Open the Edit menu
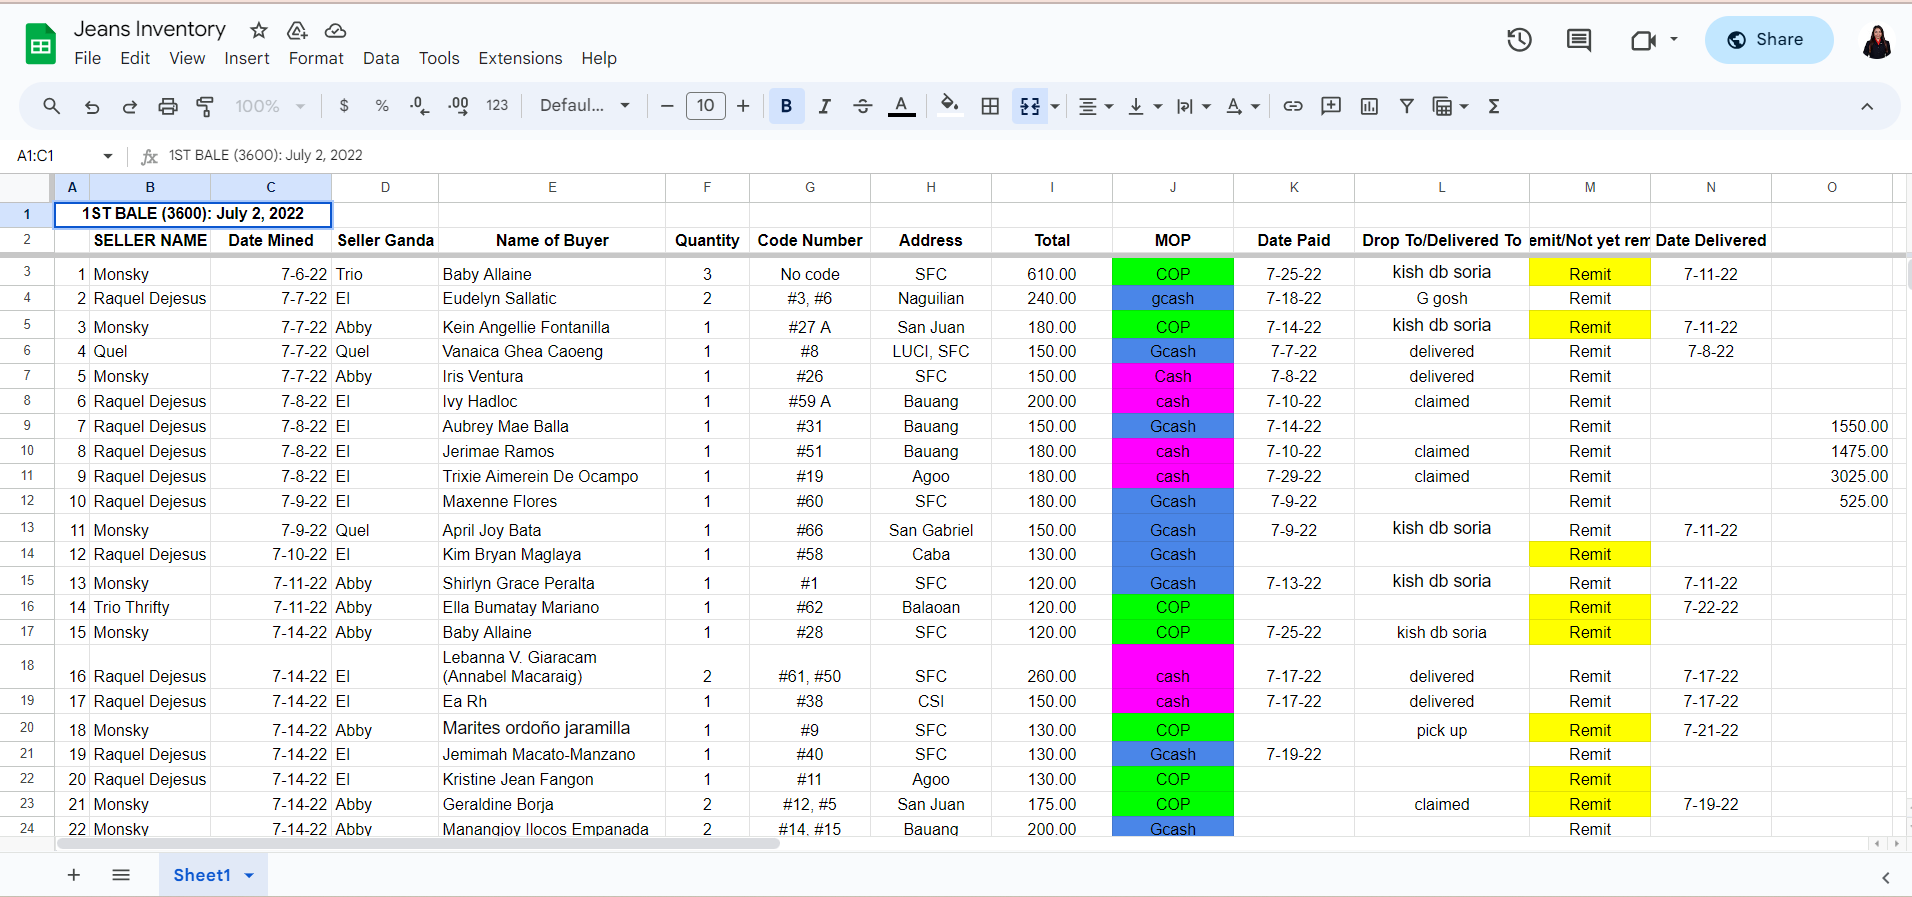The image size is (1912, 897). [135, 58]
